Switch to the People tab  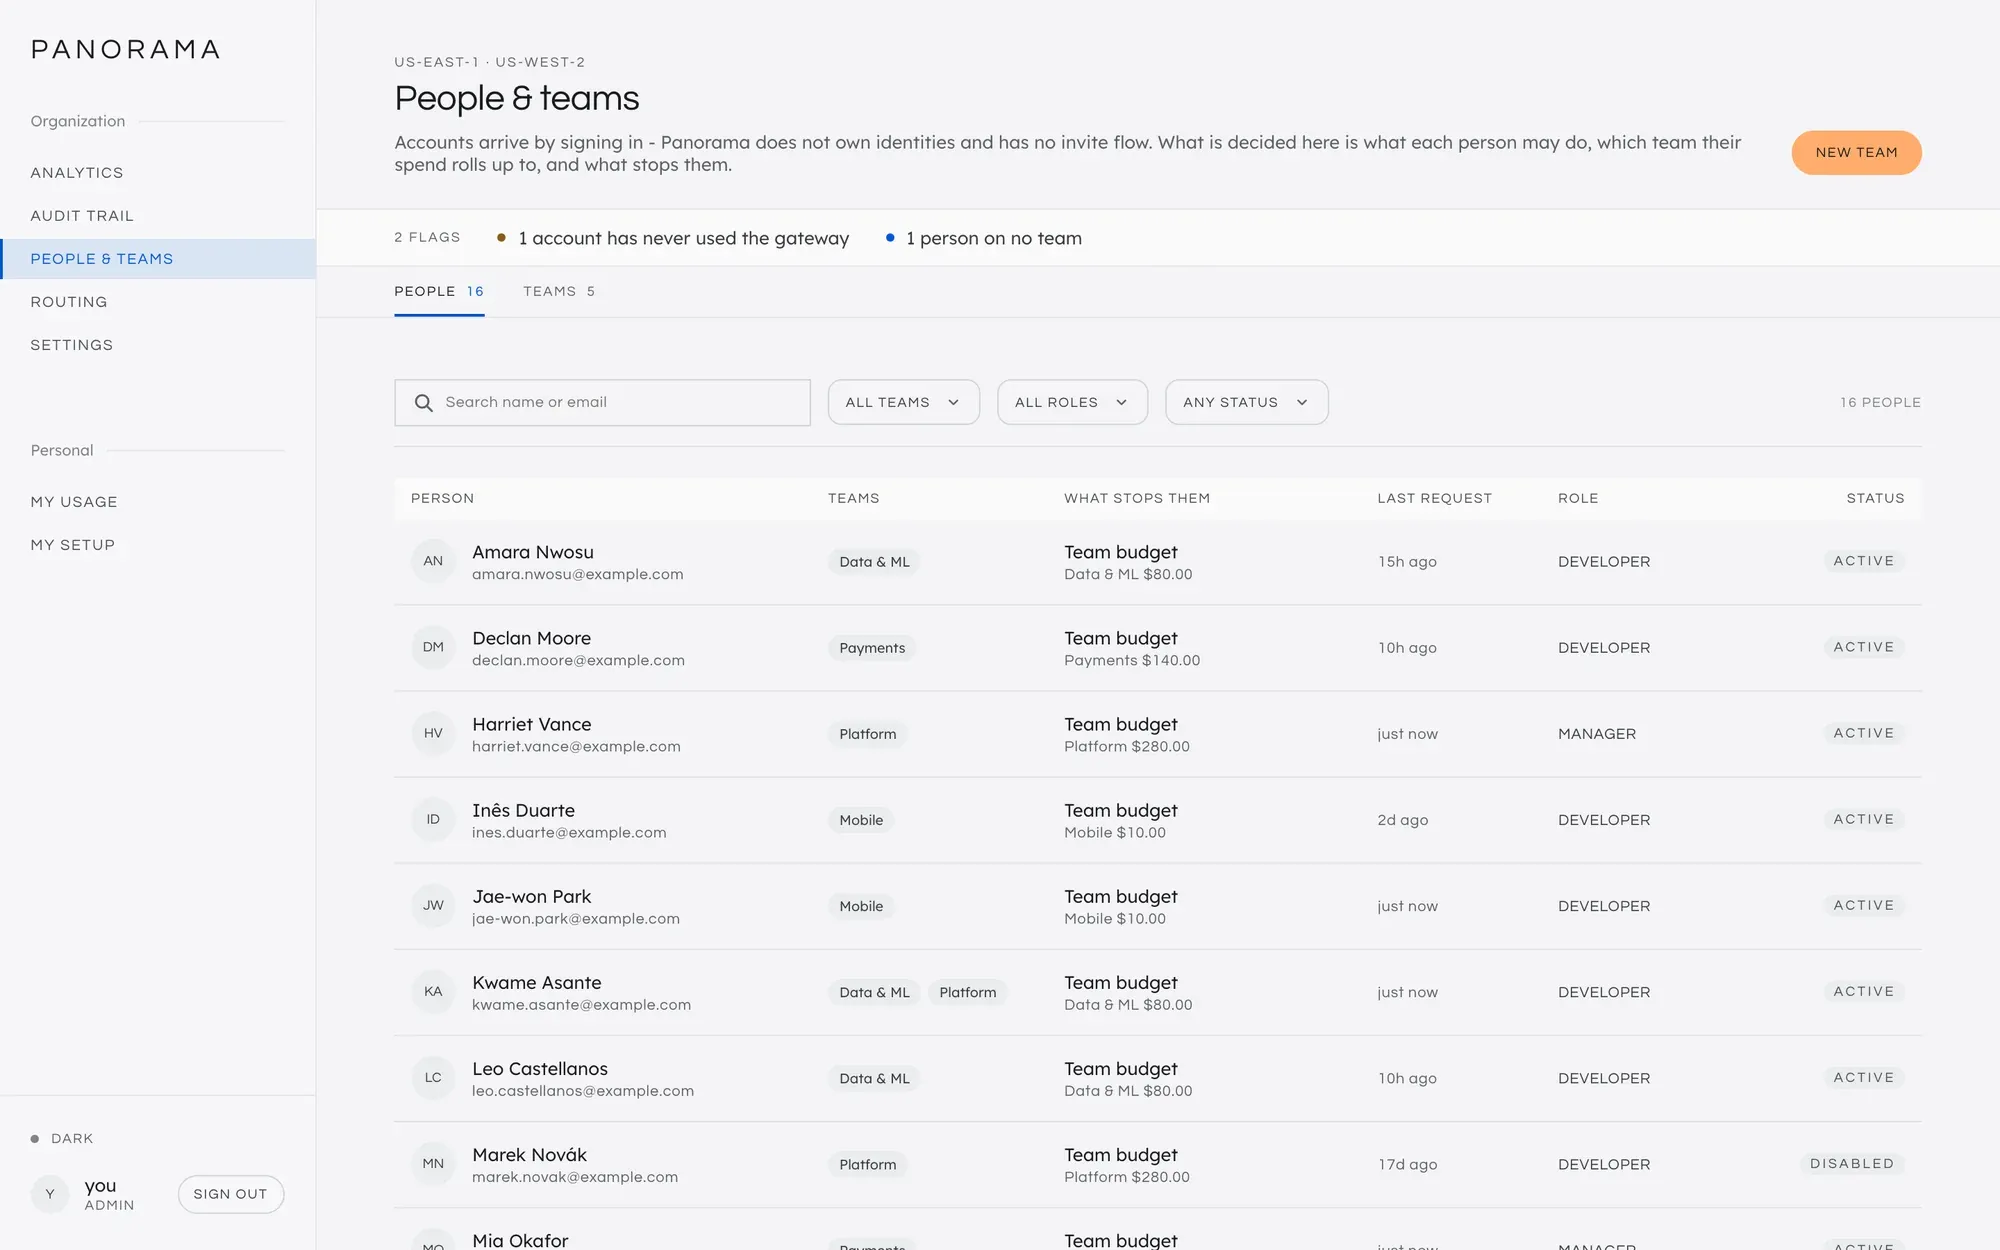click(x=439, y=292)
